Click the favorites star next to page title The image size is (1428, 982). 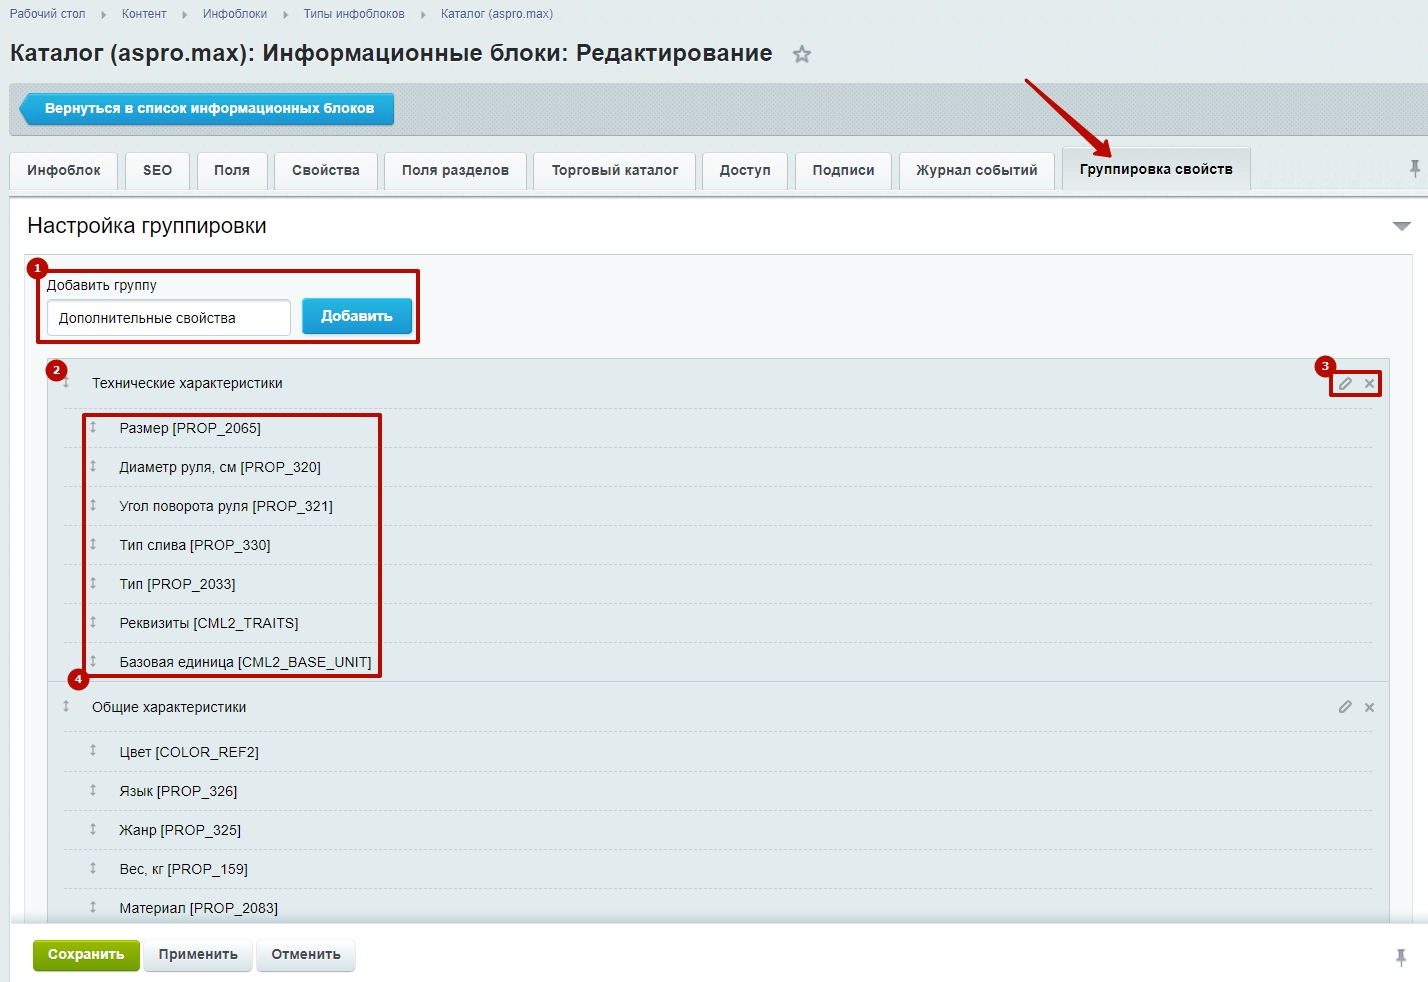801,55
